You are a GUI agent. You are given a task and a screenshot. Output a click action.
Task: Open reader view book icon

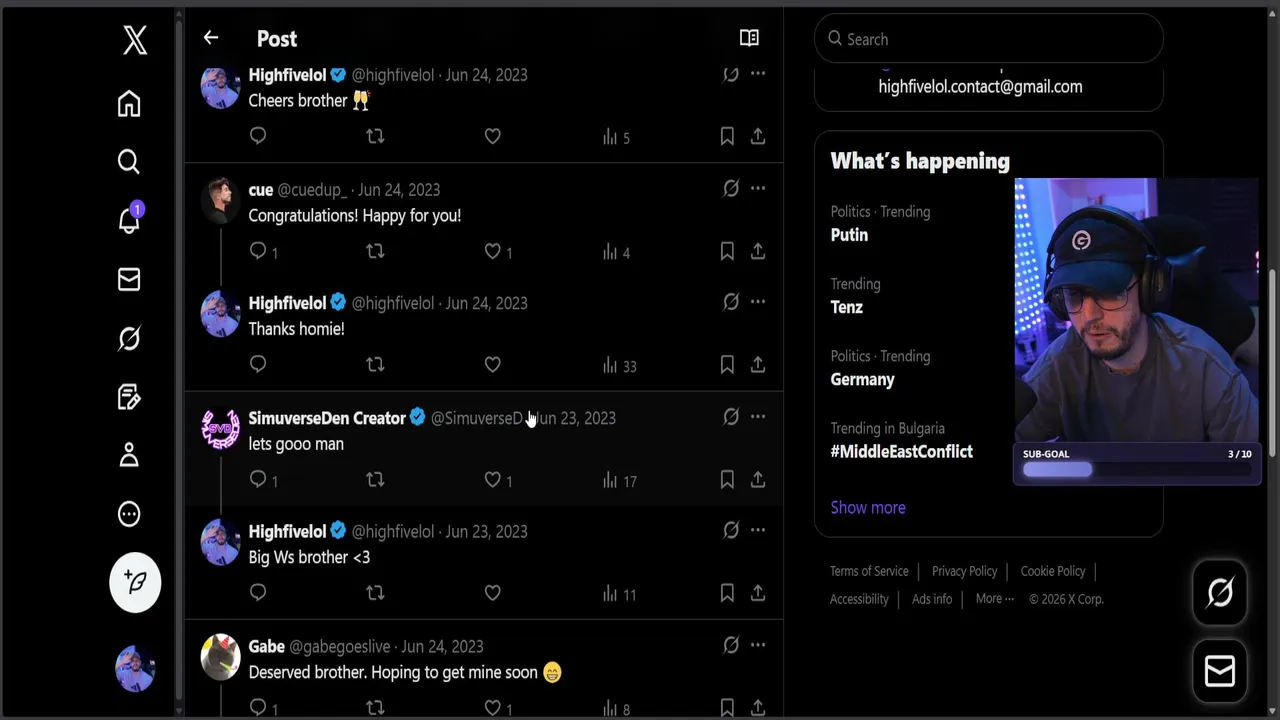point(749,38)
